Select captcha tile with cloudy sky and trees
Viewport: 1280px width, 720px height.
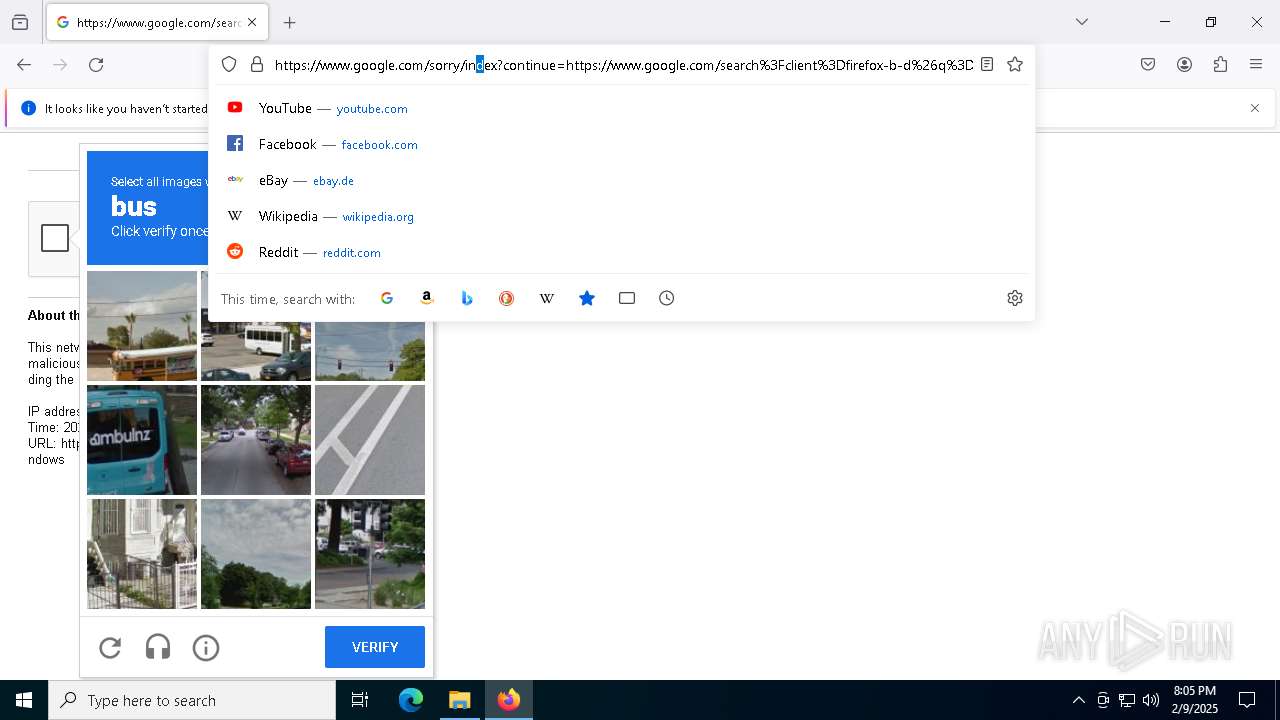pyautogui.click(x=256, y=554)
